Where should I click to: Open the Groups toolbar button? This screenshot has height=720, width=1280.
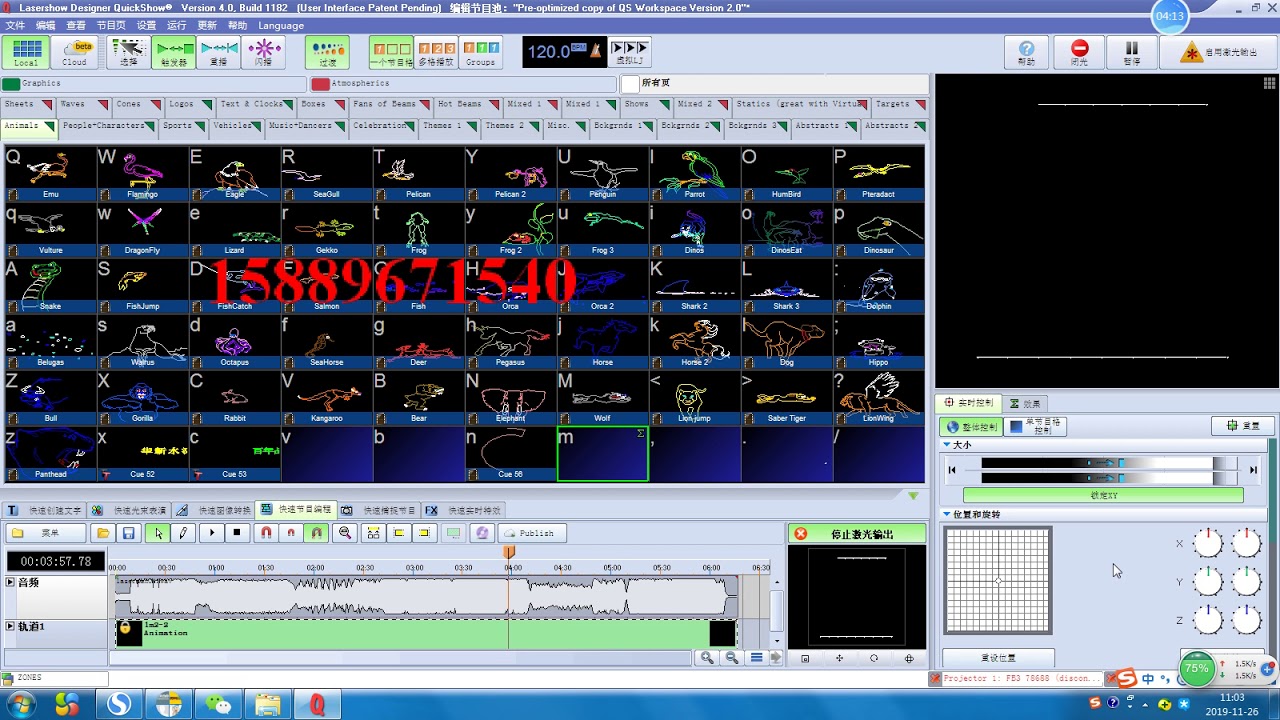coord(480,52)
